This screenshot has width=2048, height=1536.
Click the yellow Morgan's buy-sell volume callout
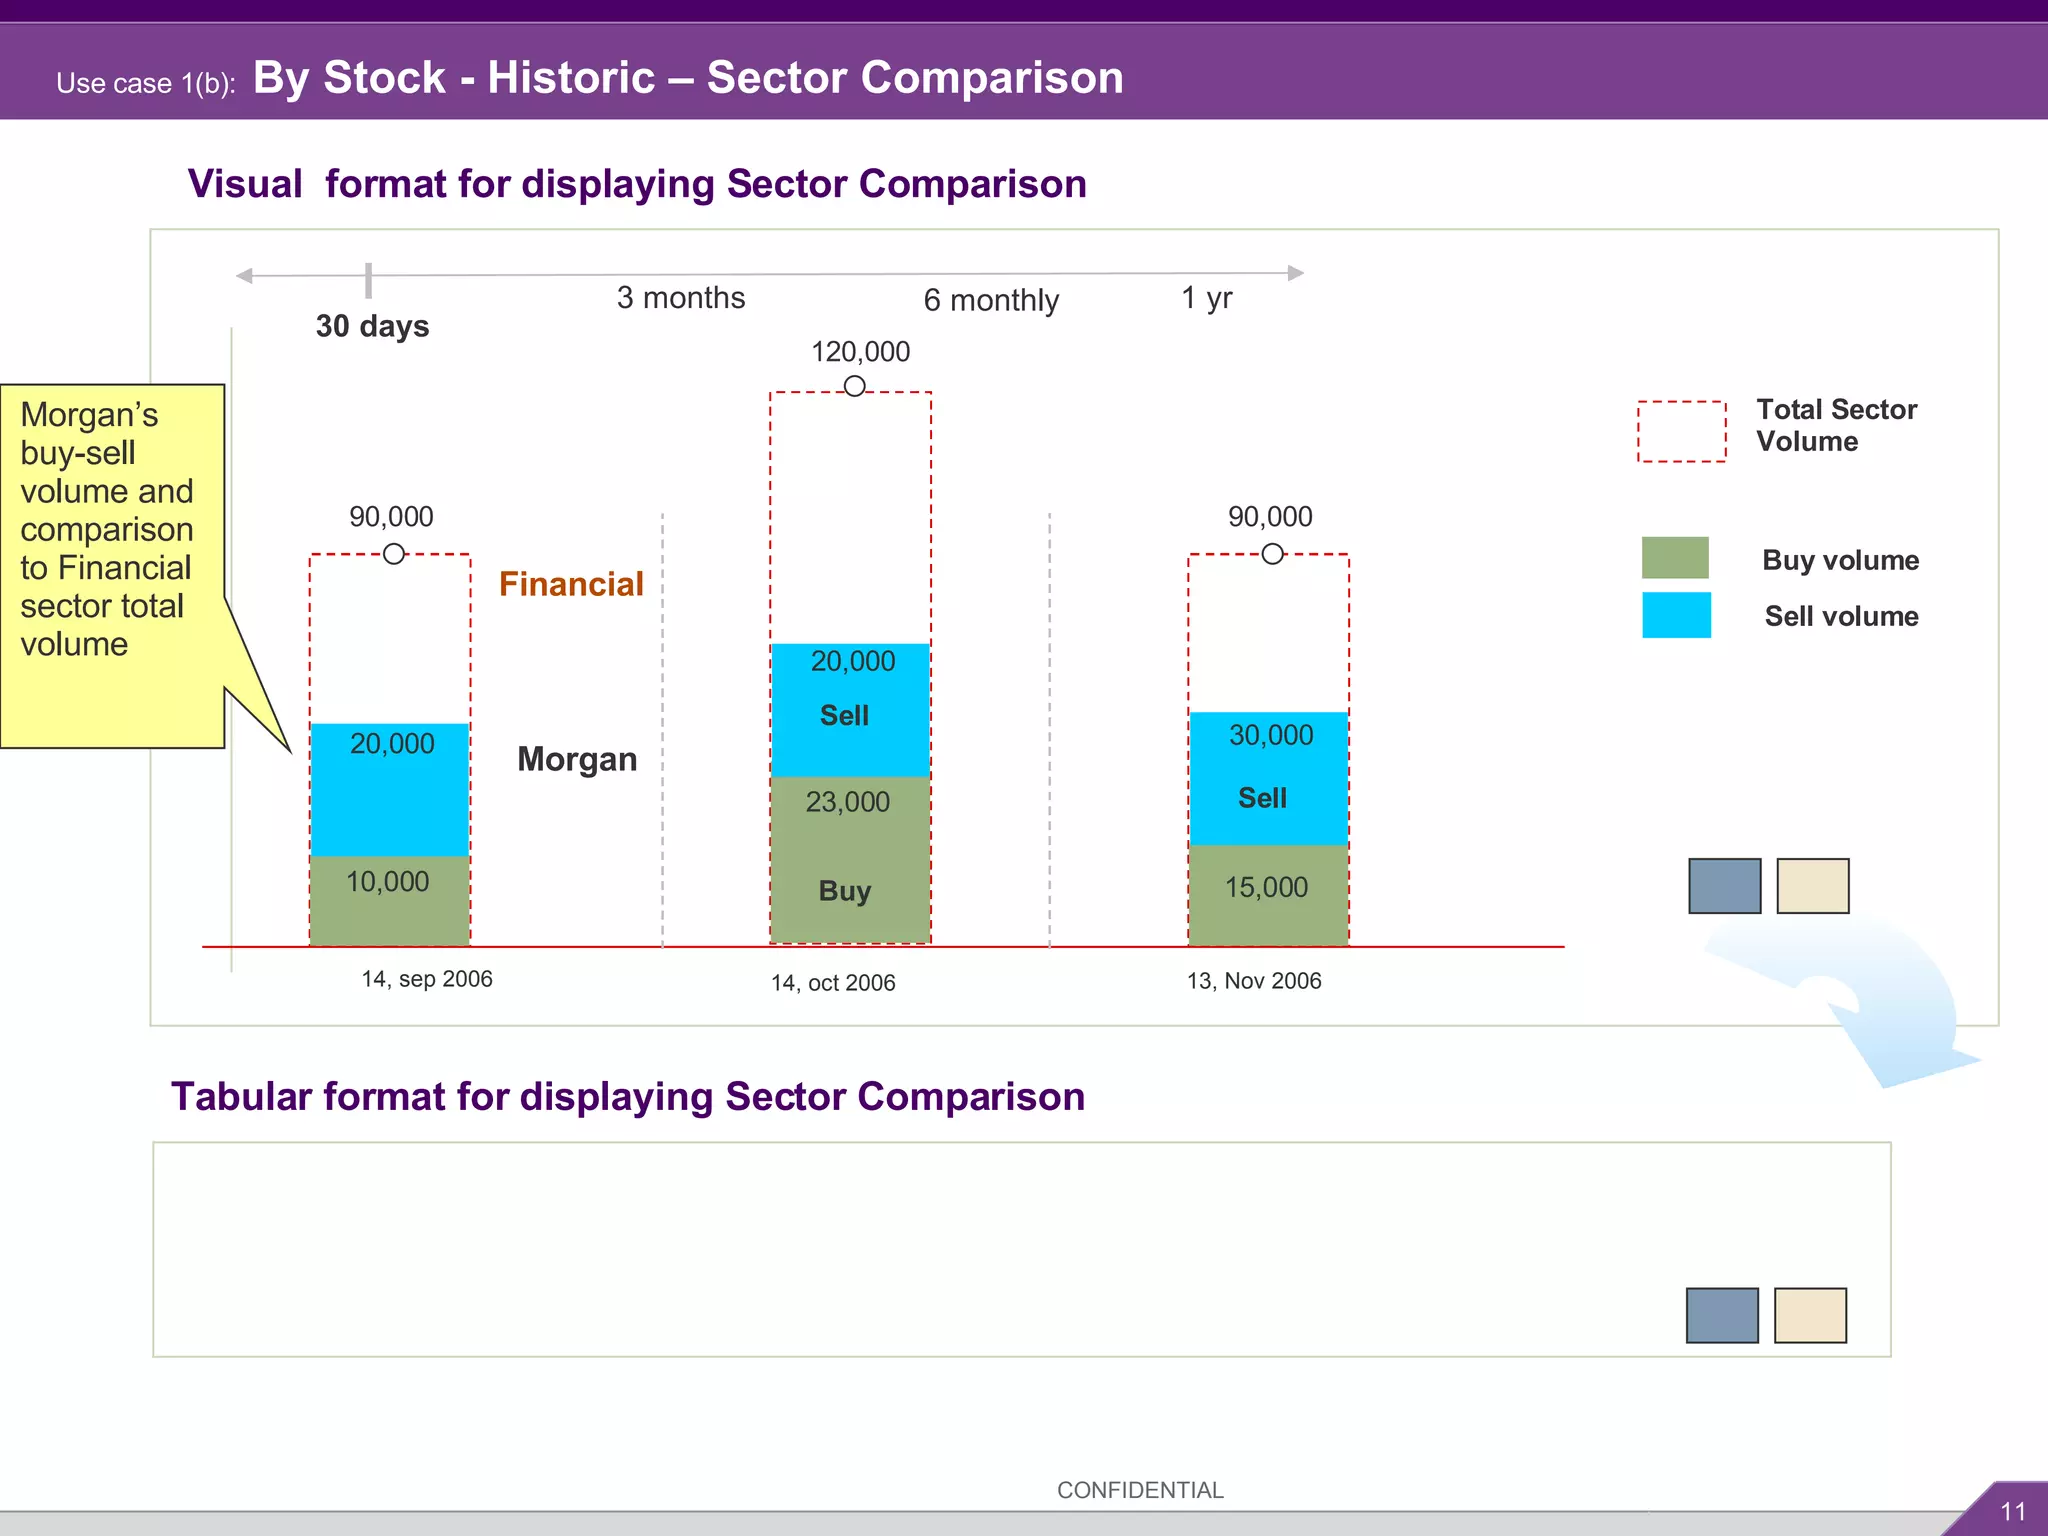tap(112, 565)
